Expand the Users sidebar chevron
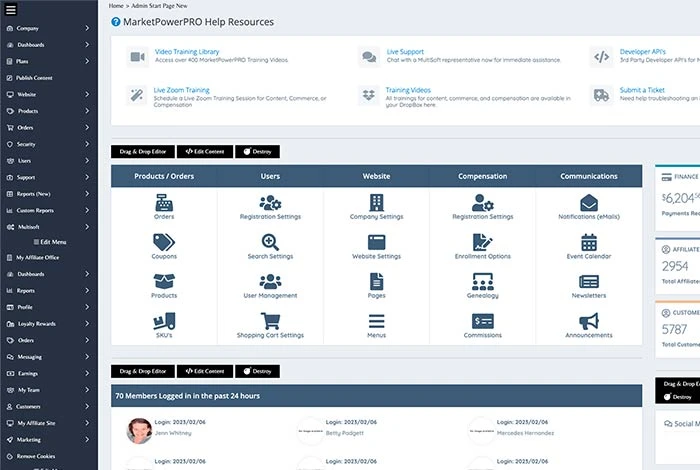The image size is (700, 470). tap(87, 160)
